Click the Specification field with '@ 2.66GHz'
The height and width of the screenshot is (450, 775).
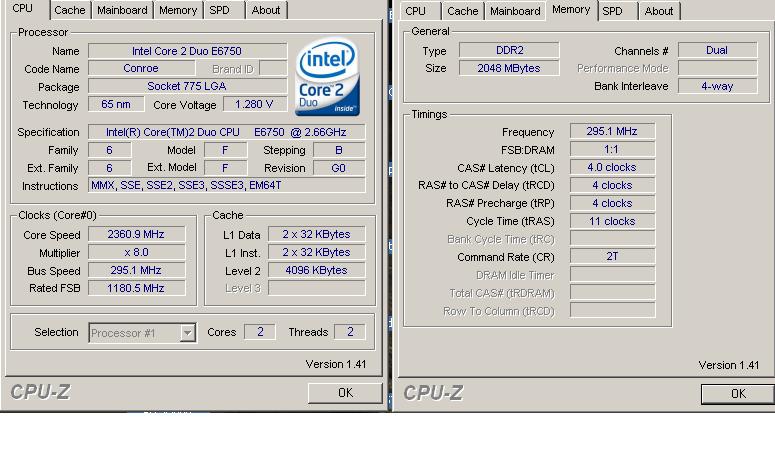(x=226, y=132)
